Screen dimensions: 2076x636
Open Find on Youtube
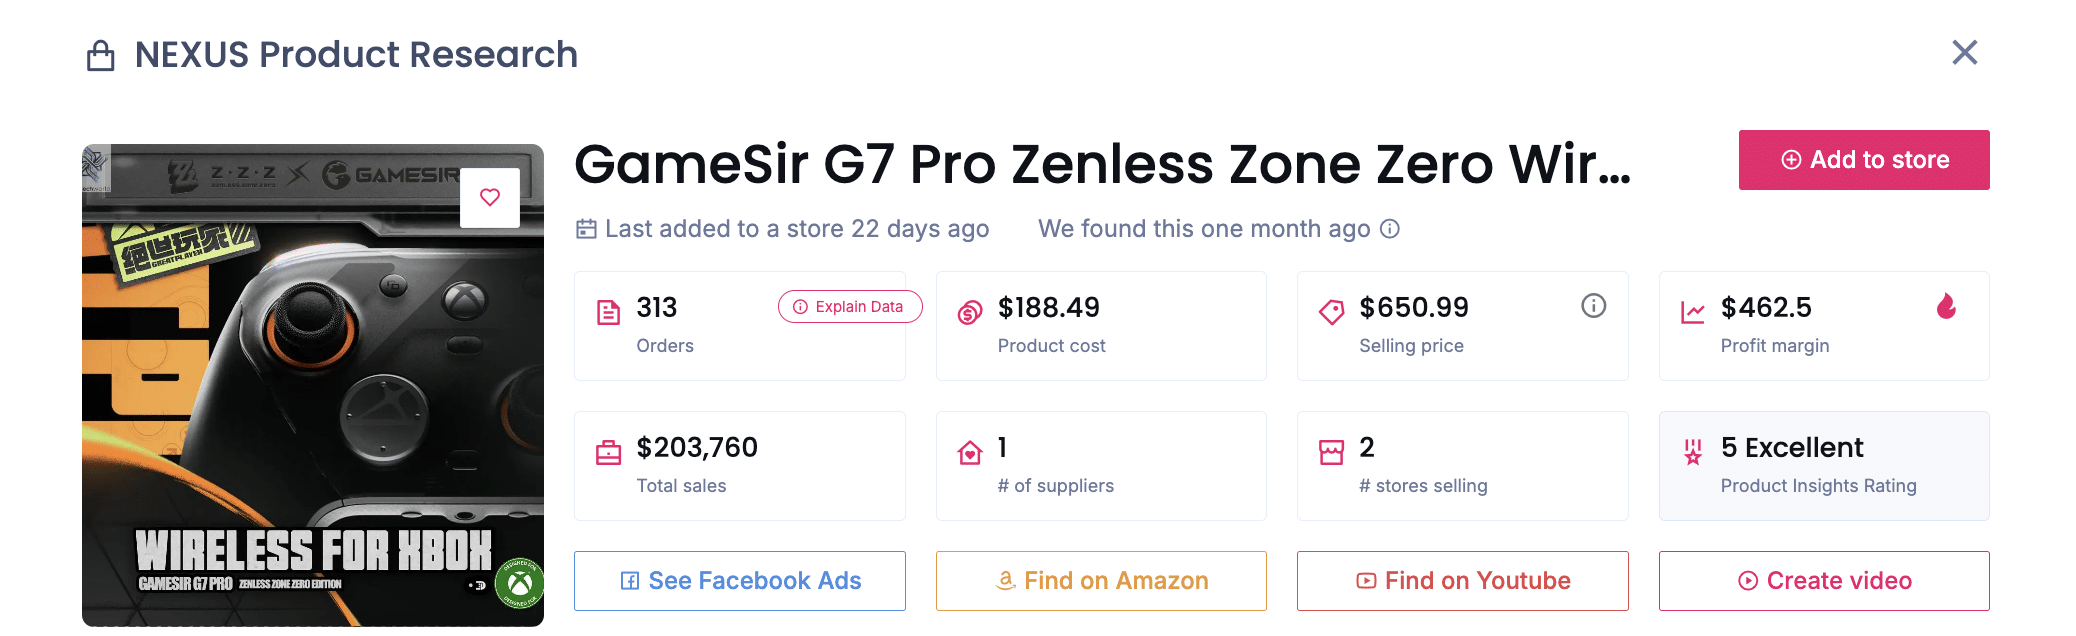(x=1462, y=581)
